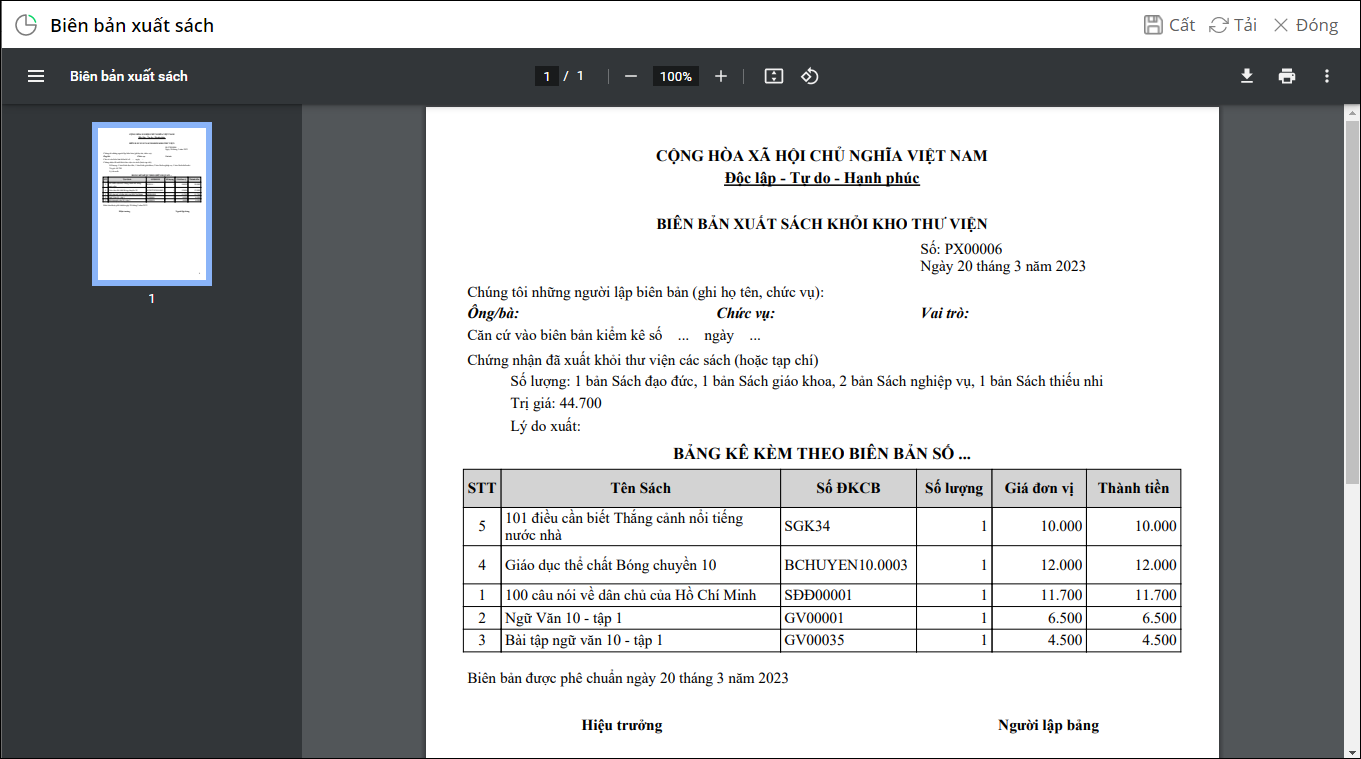This screenshot has width=1361, height=759.
Task: Close the dialog with Đóng
Action: coord(1305,25)
